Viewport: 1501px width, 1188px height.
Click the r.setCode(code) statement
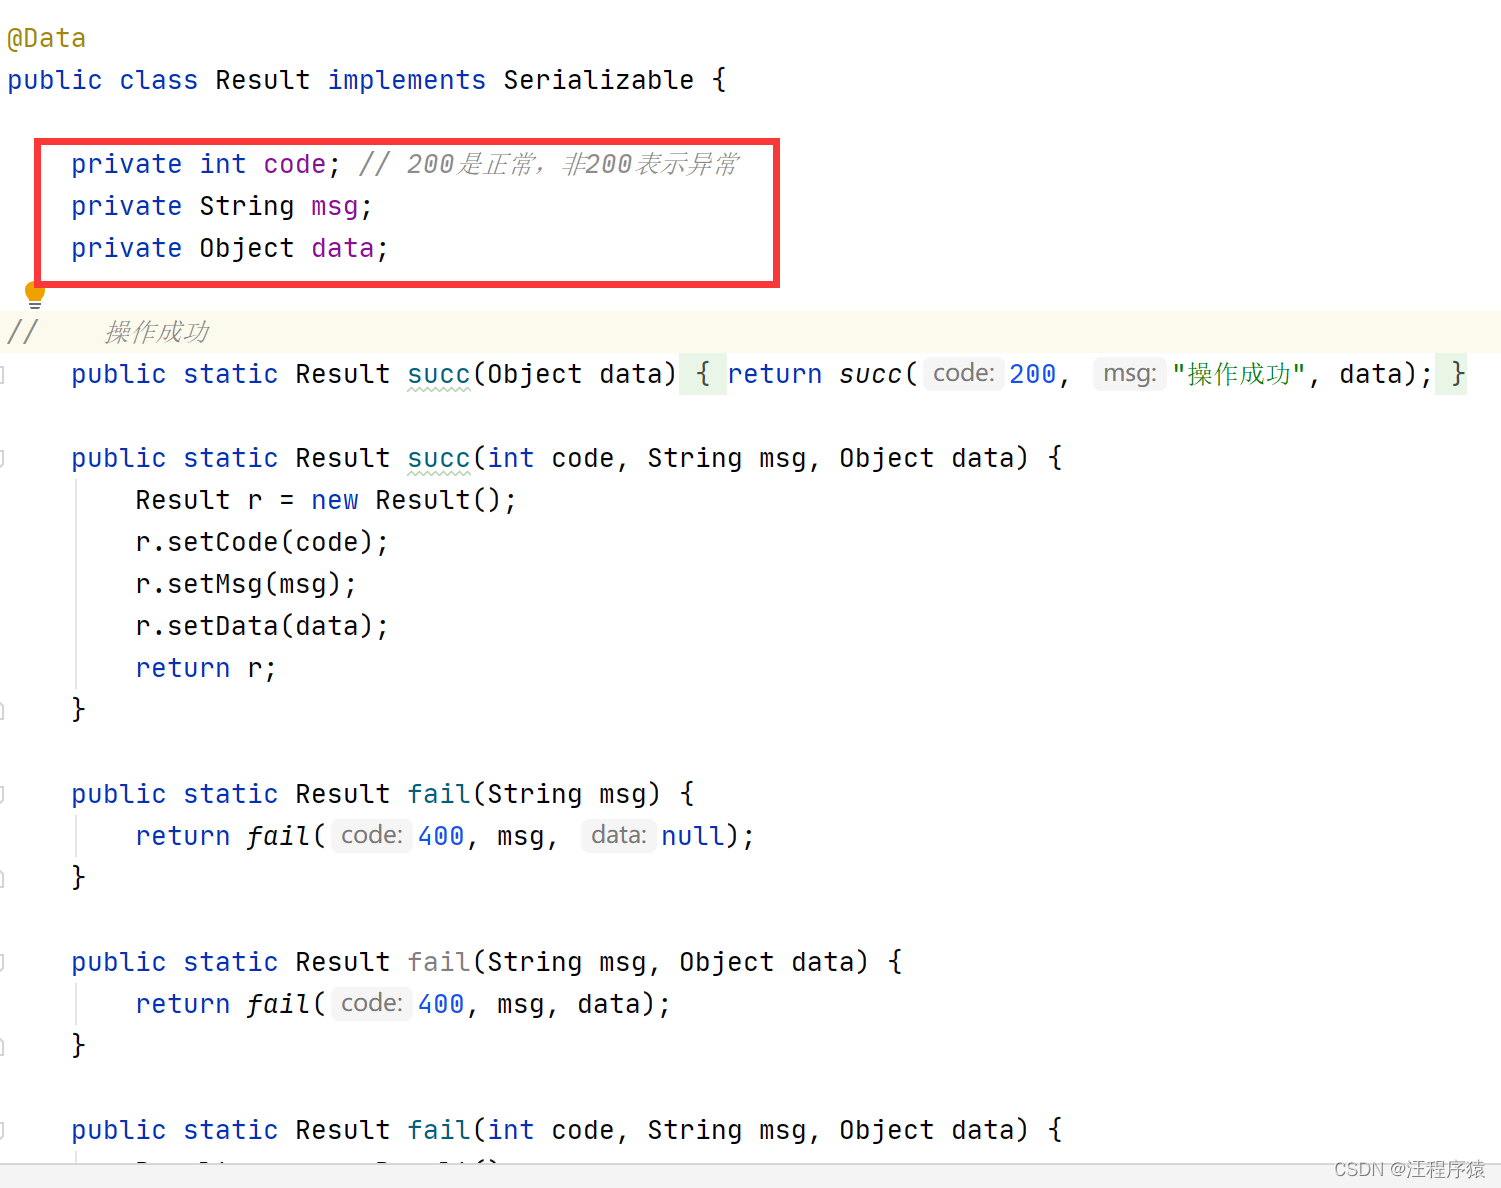click(x=262, y=542)
